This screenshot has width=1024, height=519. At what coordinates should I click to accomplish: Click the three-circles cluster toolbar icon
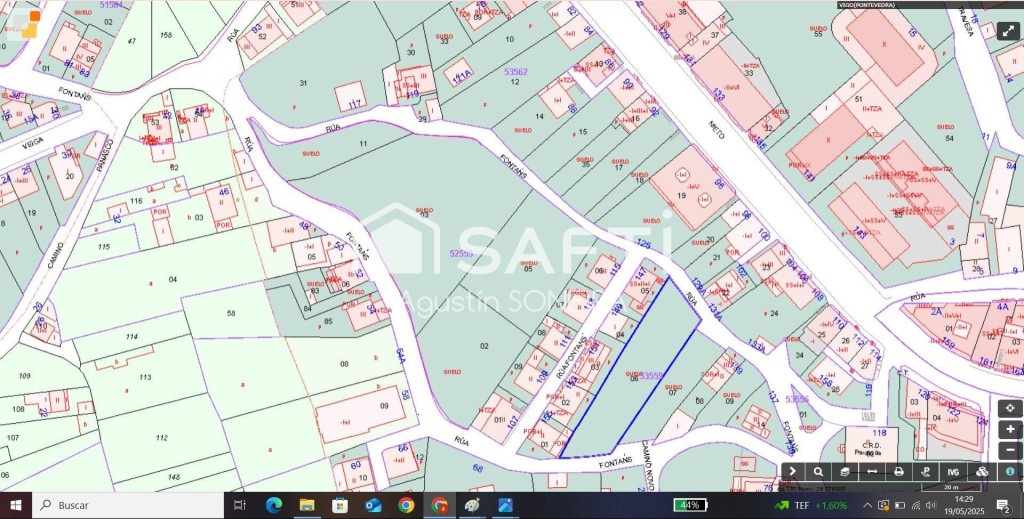click(981, 471)
